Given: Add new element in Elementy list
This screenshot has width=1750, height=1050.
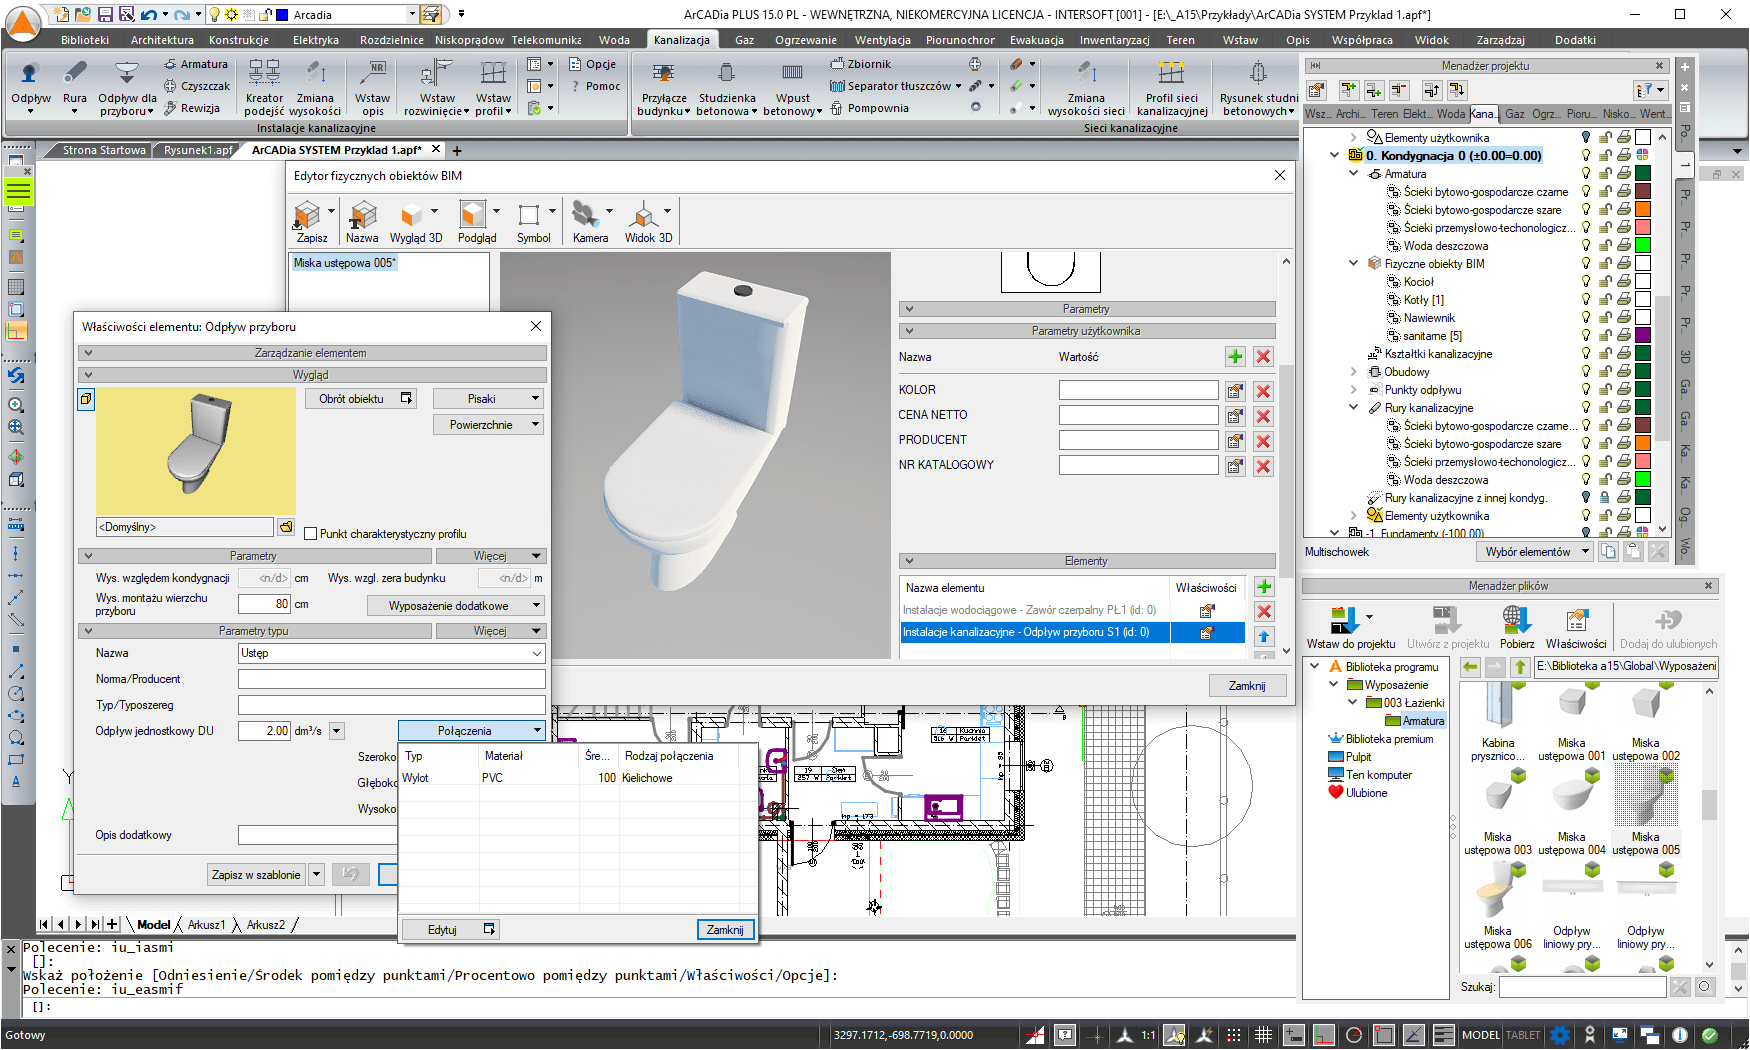Looking at the screenshot, I should (1264, 587).
